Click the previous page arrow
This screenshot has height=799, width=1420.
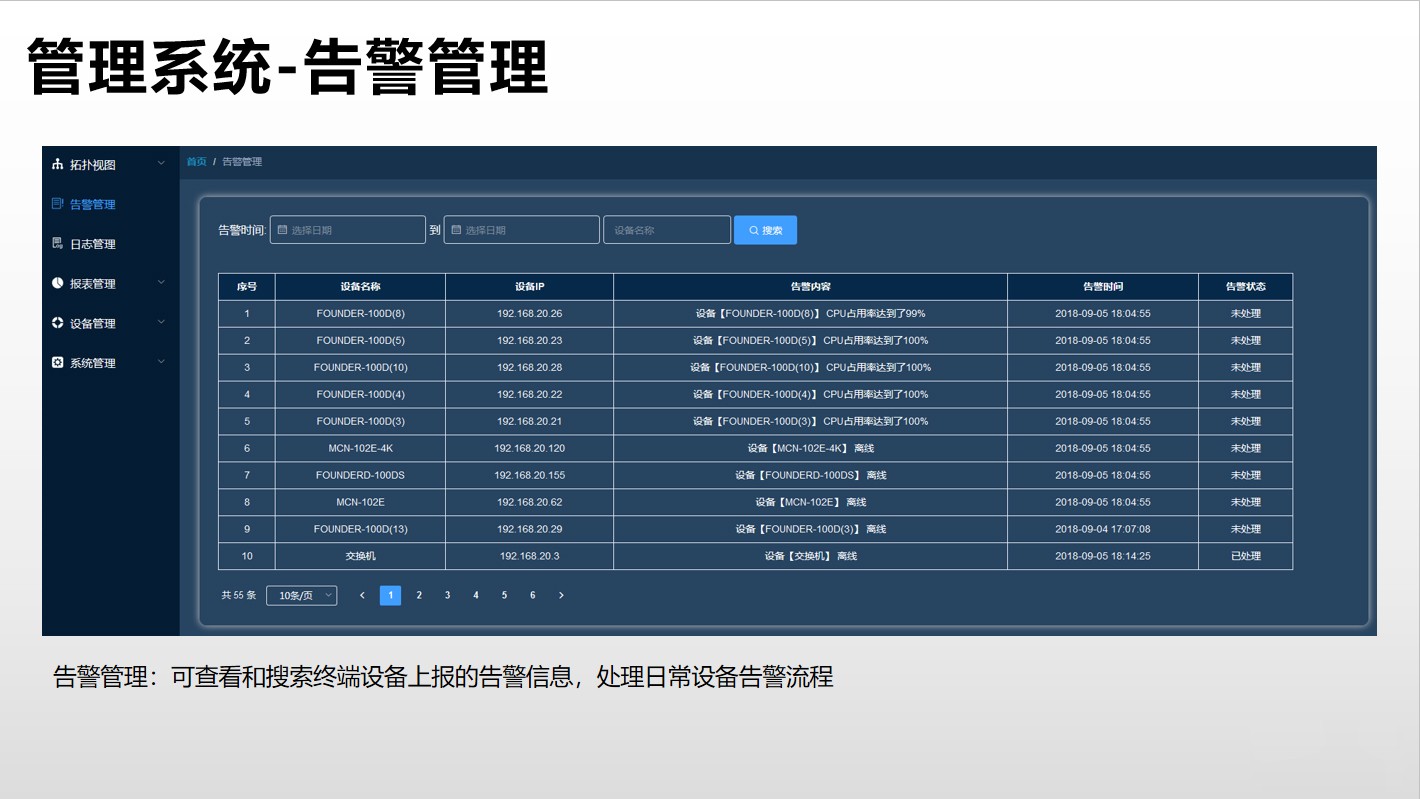point(362,595)
